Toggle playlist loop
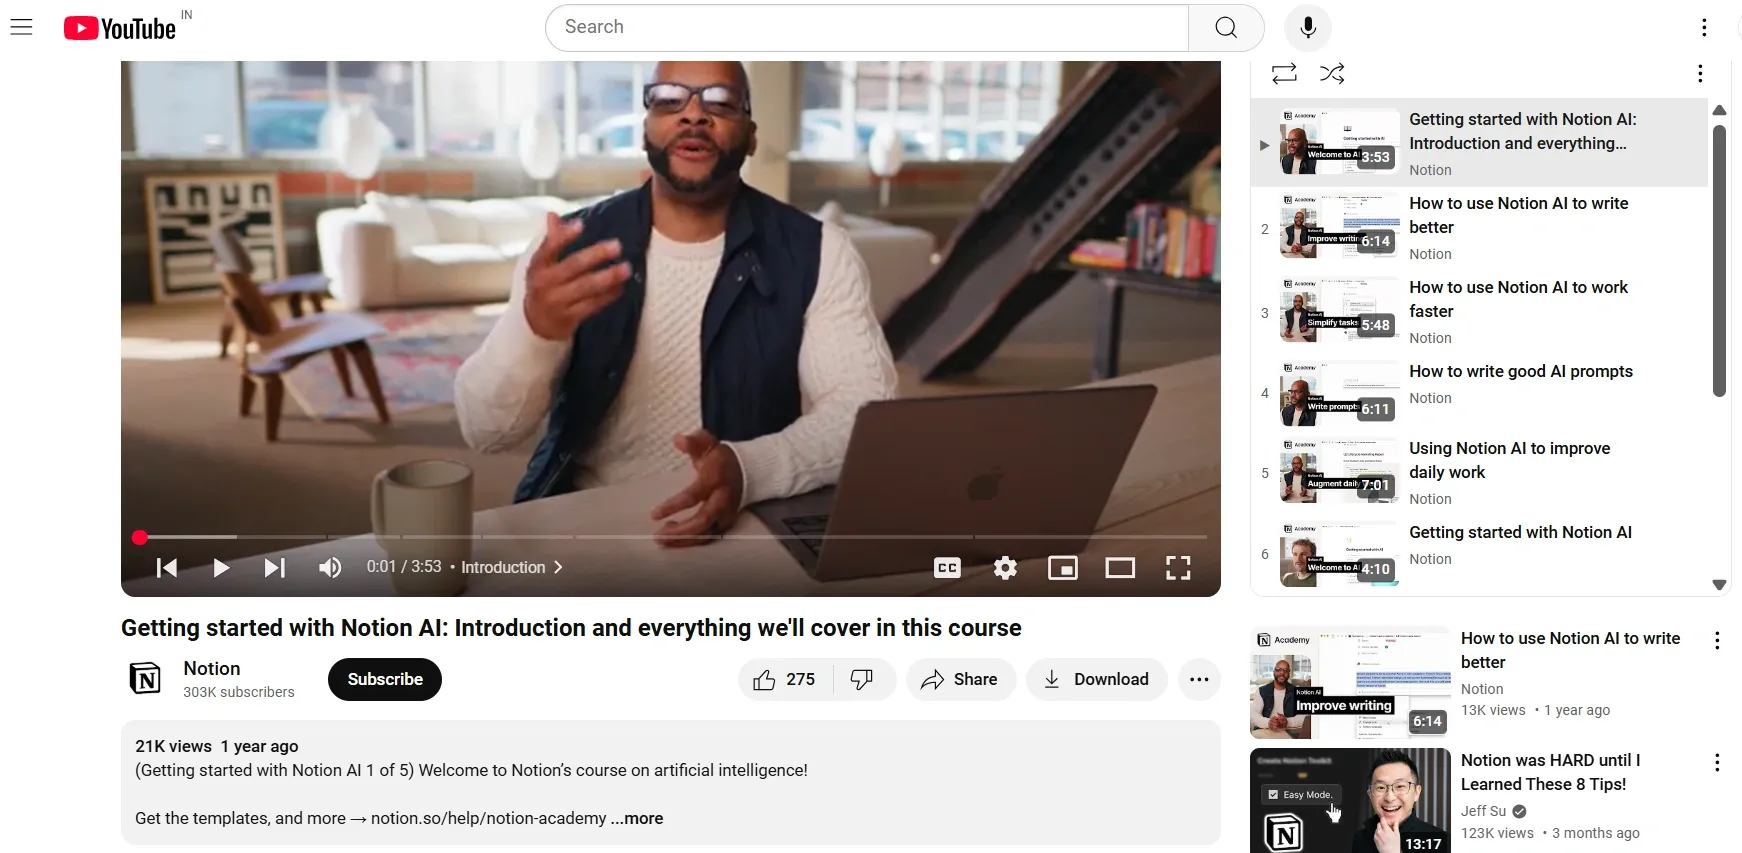Image resolution: width=1742 pixels, height=853 pixels. coord(1284,73)
